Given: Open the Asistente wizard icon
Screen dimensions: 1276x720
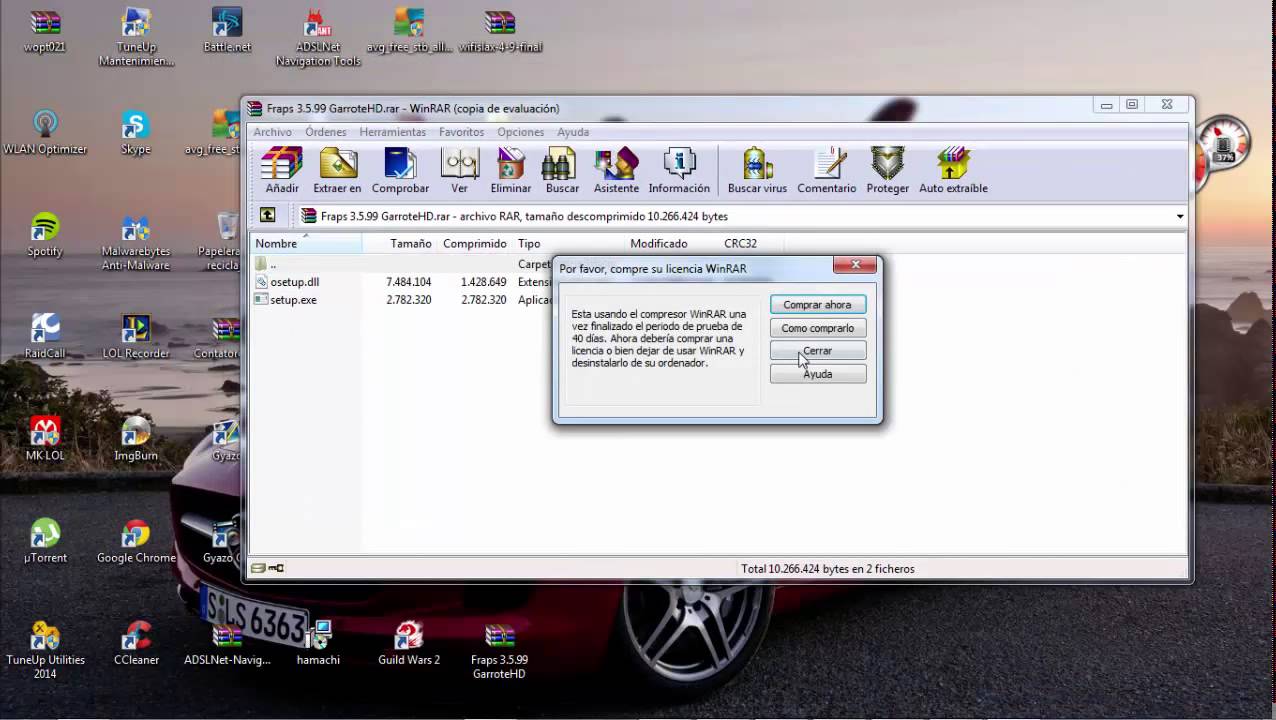Looking at the screenshot, I should (x=616, y=170).
